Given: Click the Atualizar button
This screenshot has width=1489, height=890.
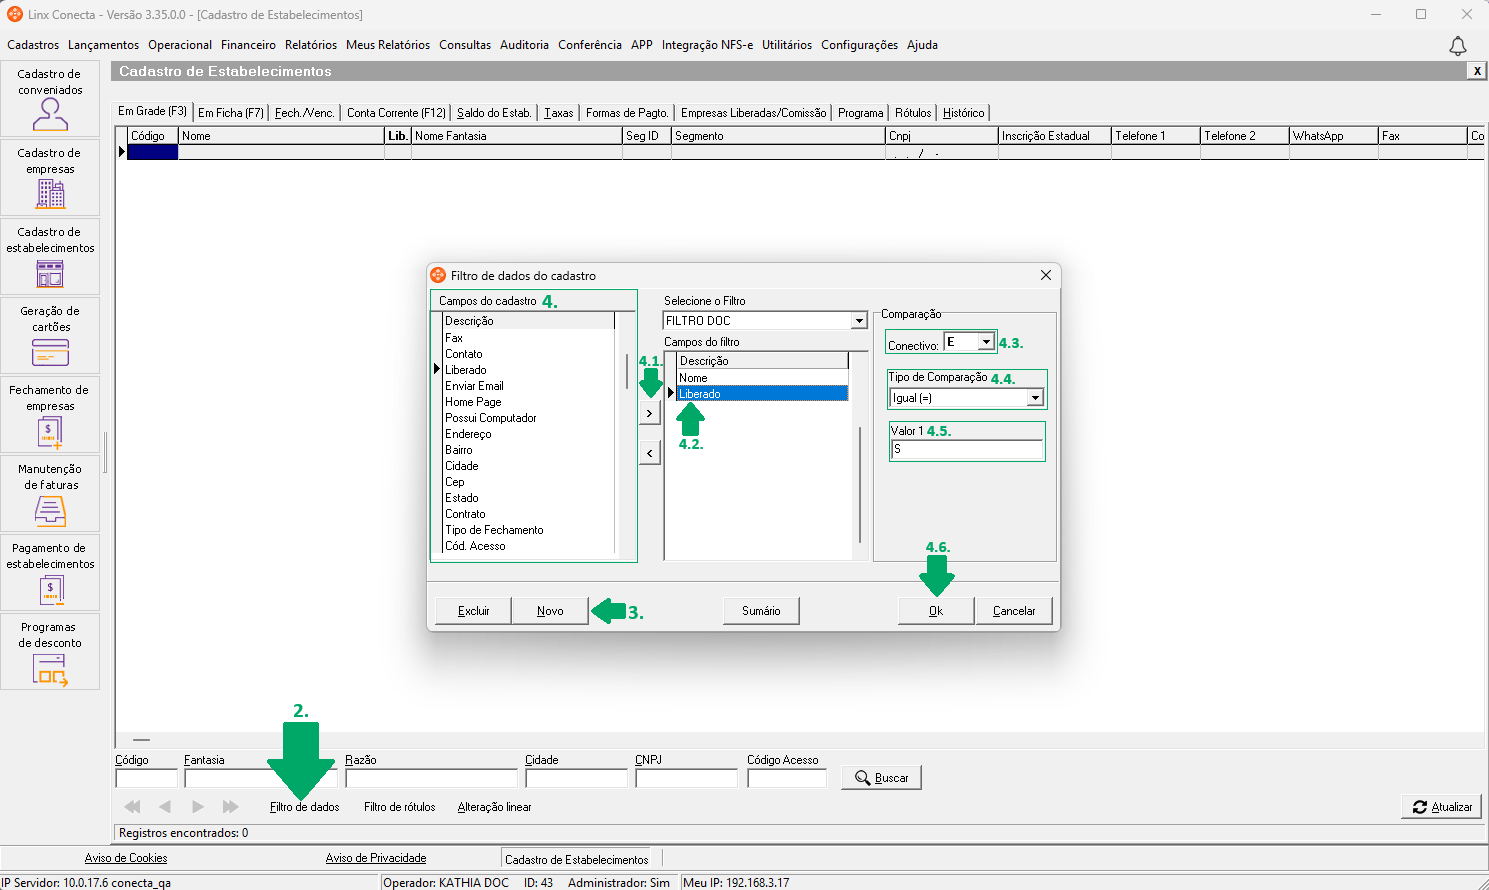Looking at the screenshot, I should (1442, 807).
